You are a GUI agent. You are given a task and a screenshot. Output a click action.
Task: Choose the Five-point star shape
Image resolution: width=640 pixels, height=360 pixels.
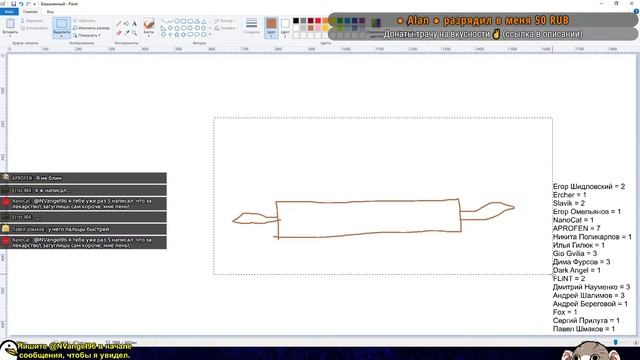tap(177, 34)
